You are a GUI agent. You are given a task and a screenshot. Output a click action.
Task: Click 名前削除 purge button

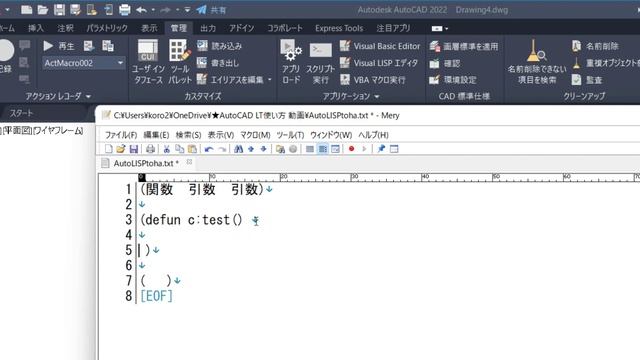[x=596, y=46]
